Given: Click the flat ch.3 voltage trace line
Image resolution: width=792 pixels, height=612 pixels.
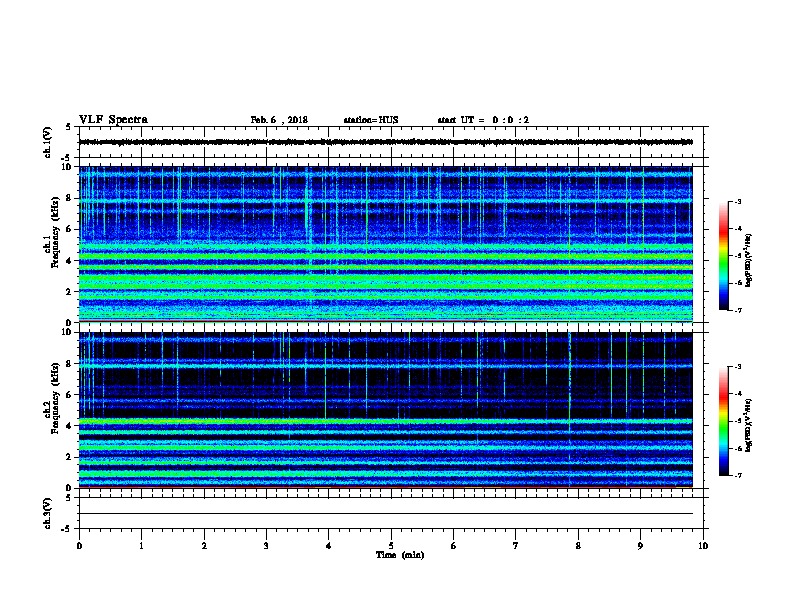Looking at the screenshot, I should pos(386,514).
